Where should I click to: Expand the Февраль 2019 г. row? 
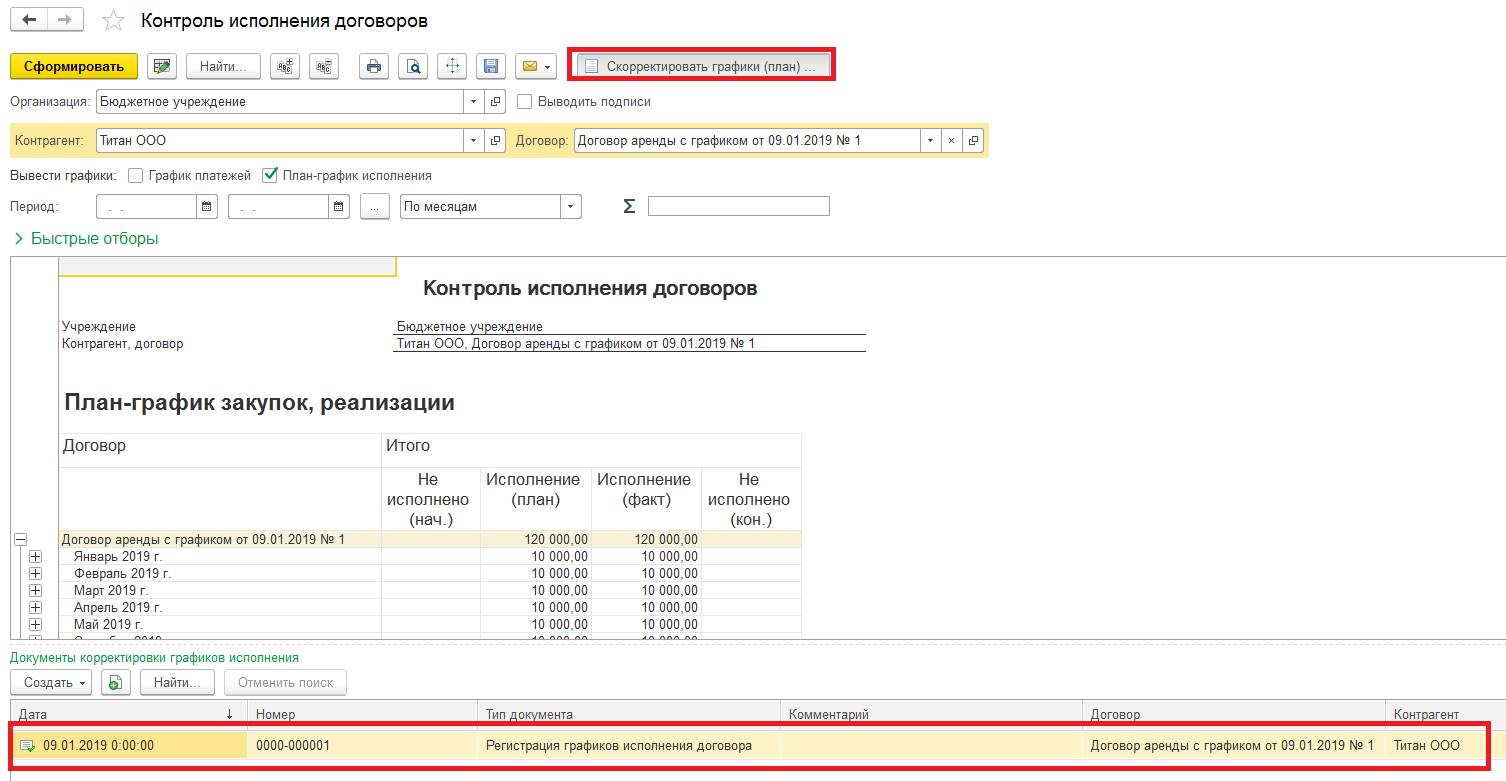pyautogui.click(x=36, y=574)
